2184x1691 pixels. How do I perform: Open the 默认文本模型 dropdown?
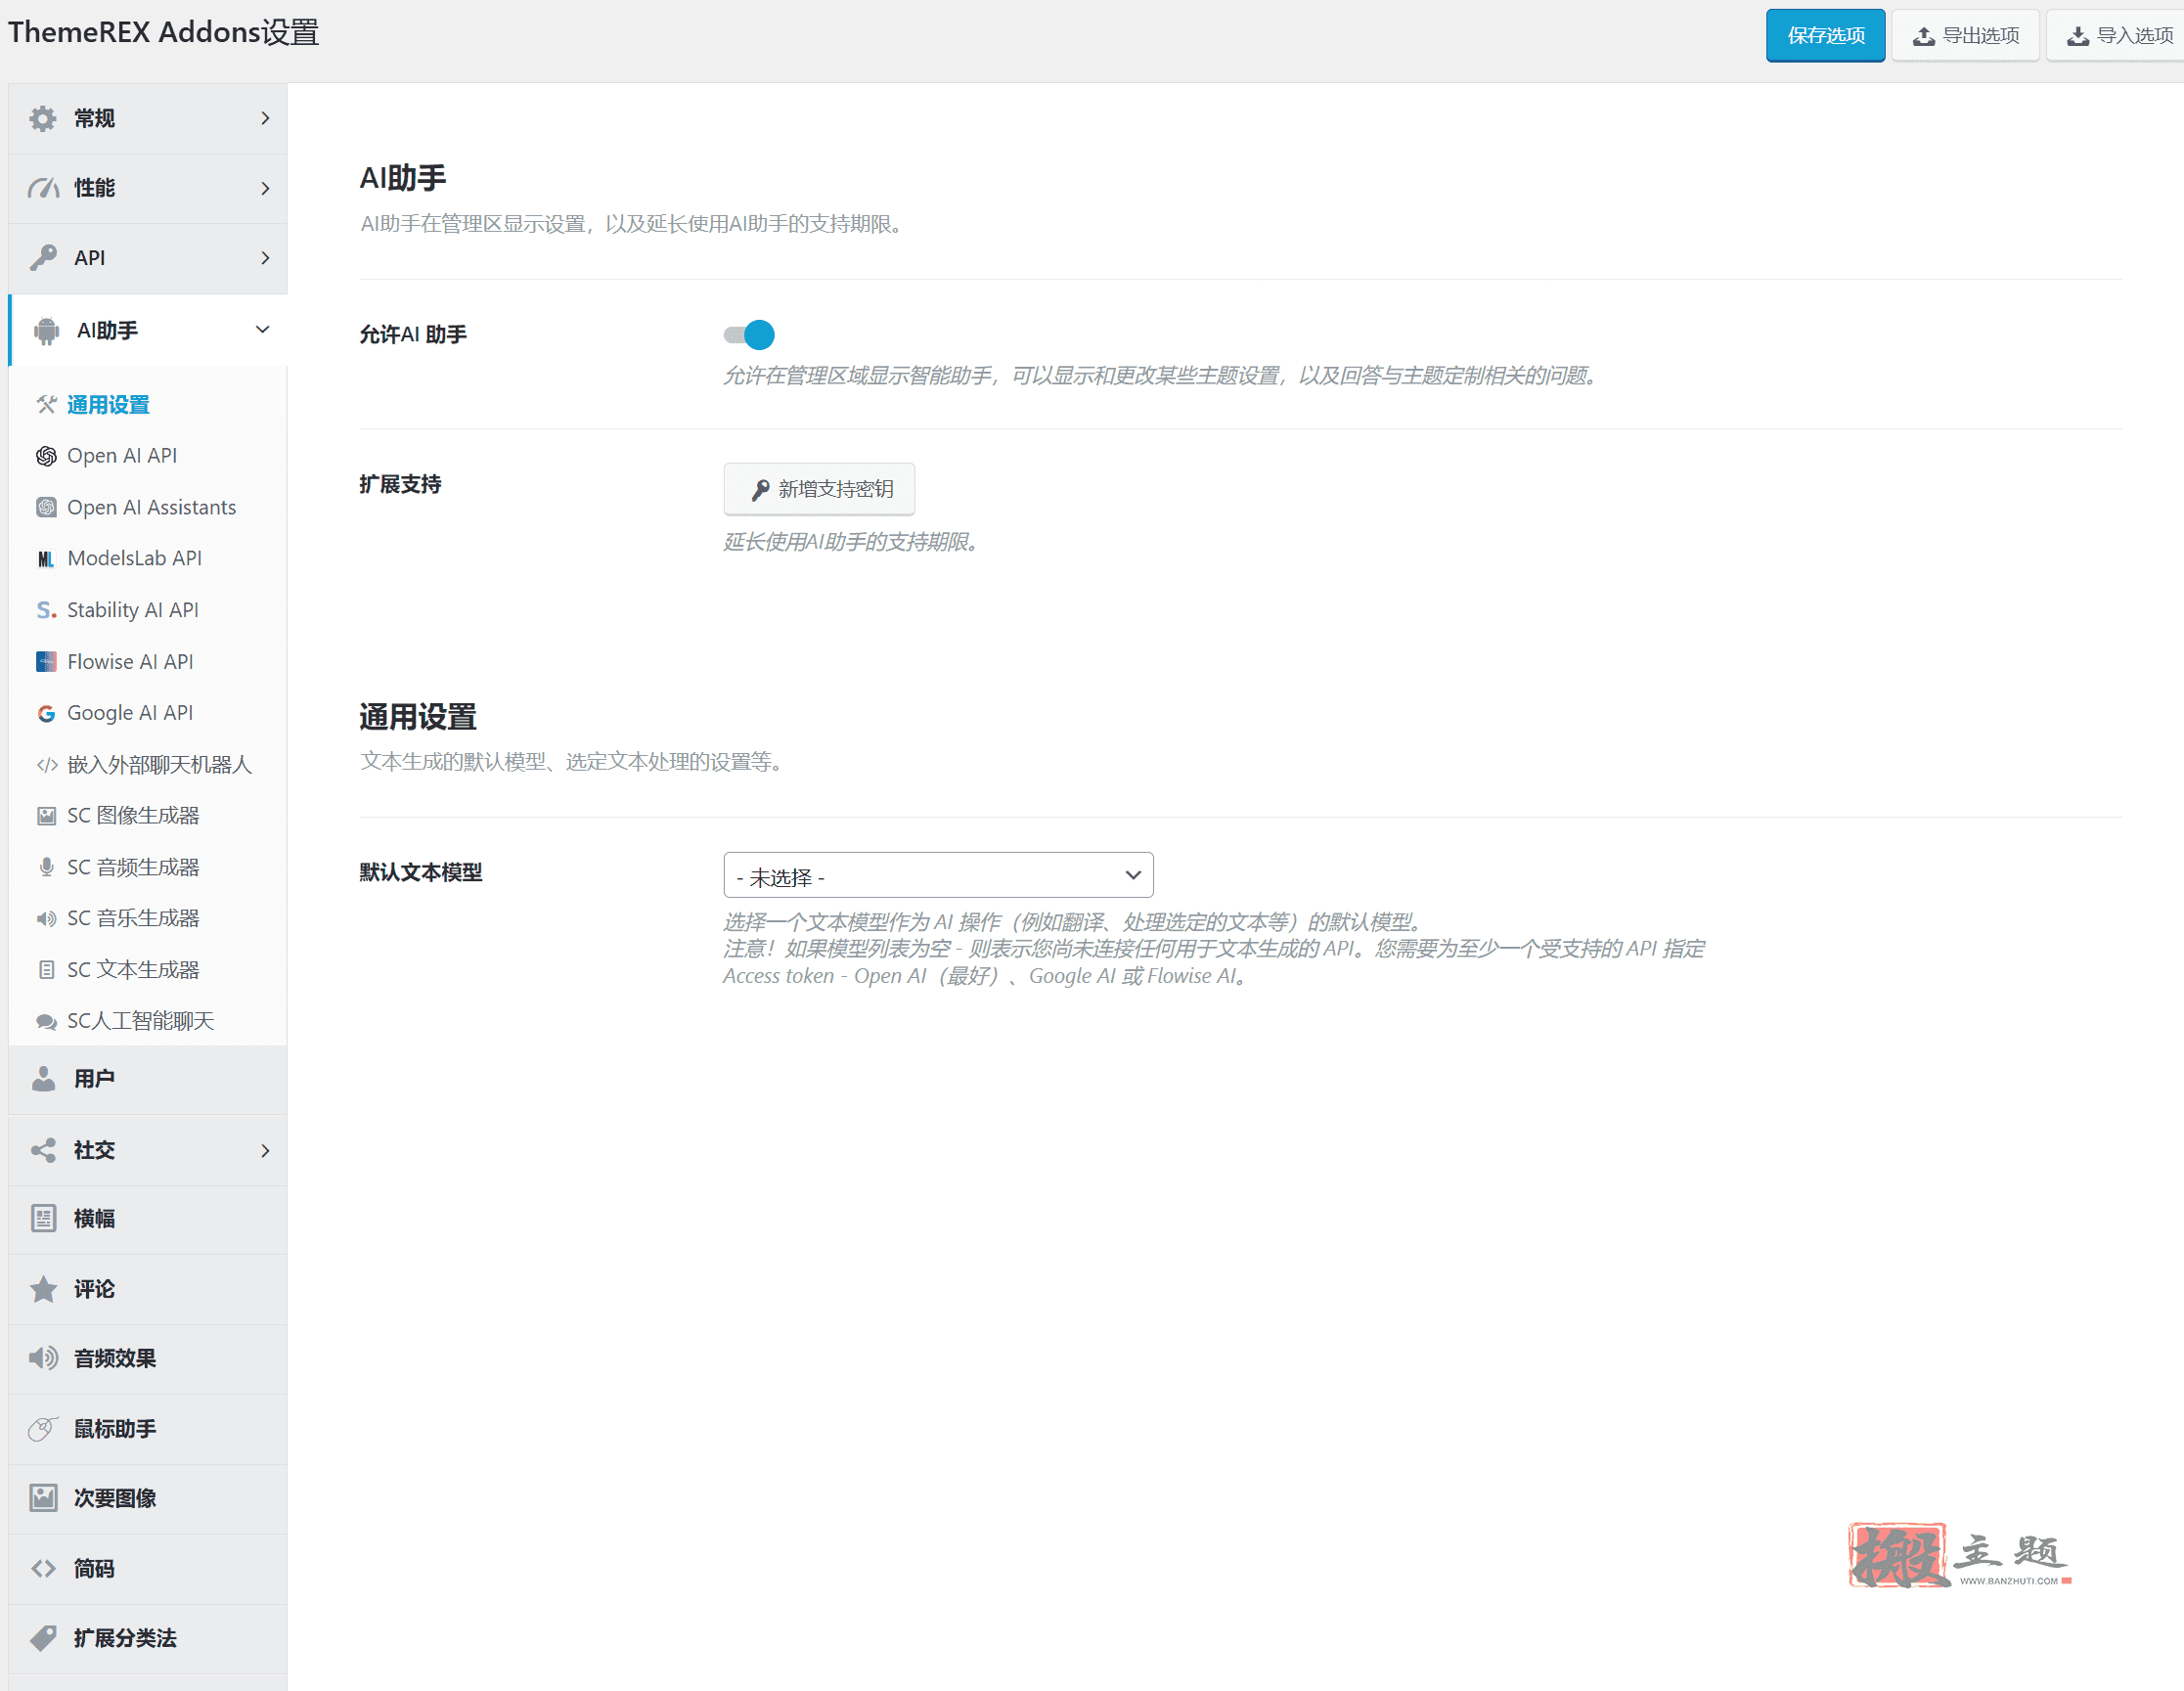(x=938, y=876)
